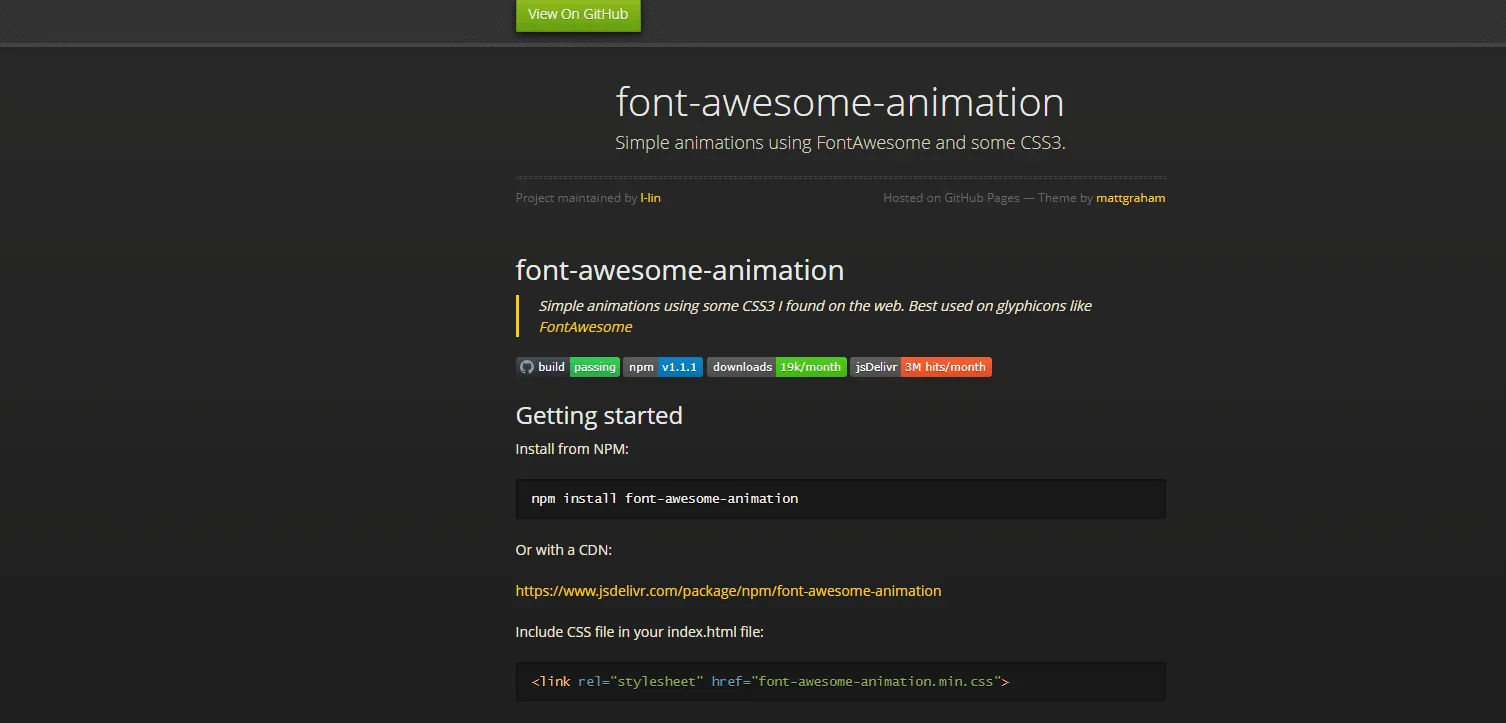
Task: Open the jsdelivr CDN package link
Action: [x=728, y=591]
